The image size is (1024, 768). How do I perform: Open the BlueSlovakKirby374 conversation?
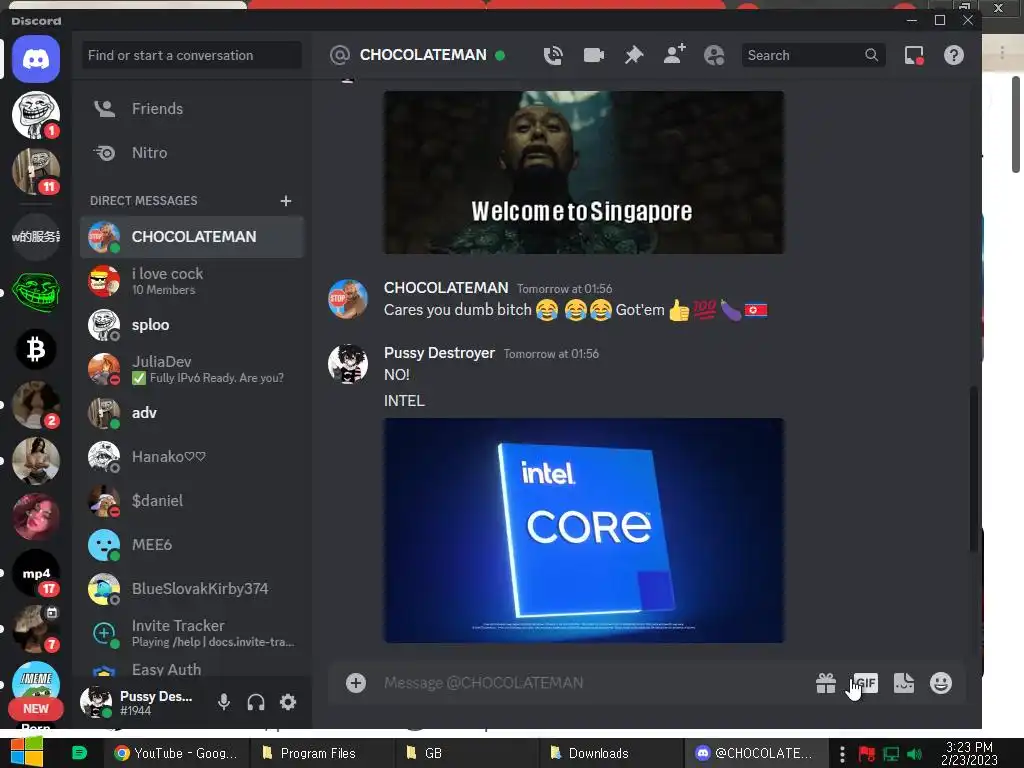pos(192,588)
